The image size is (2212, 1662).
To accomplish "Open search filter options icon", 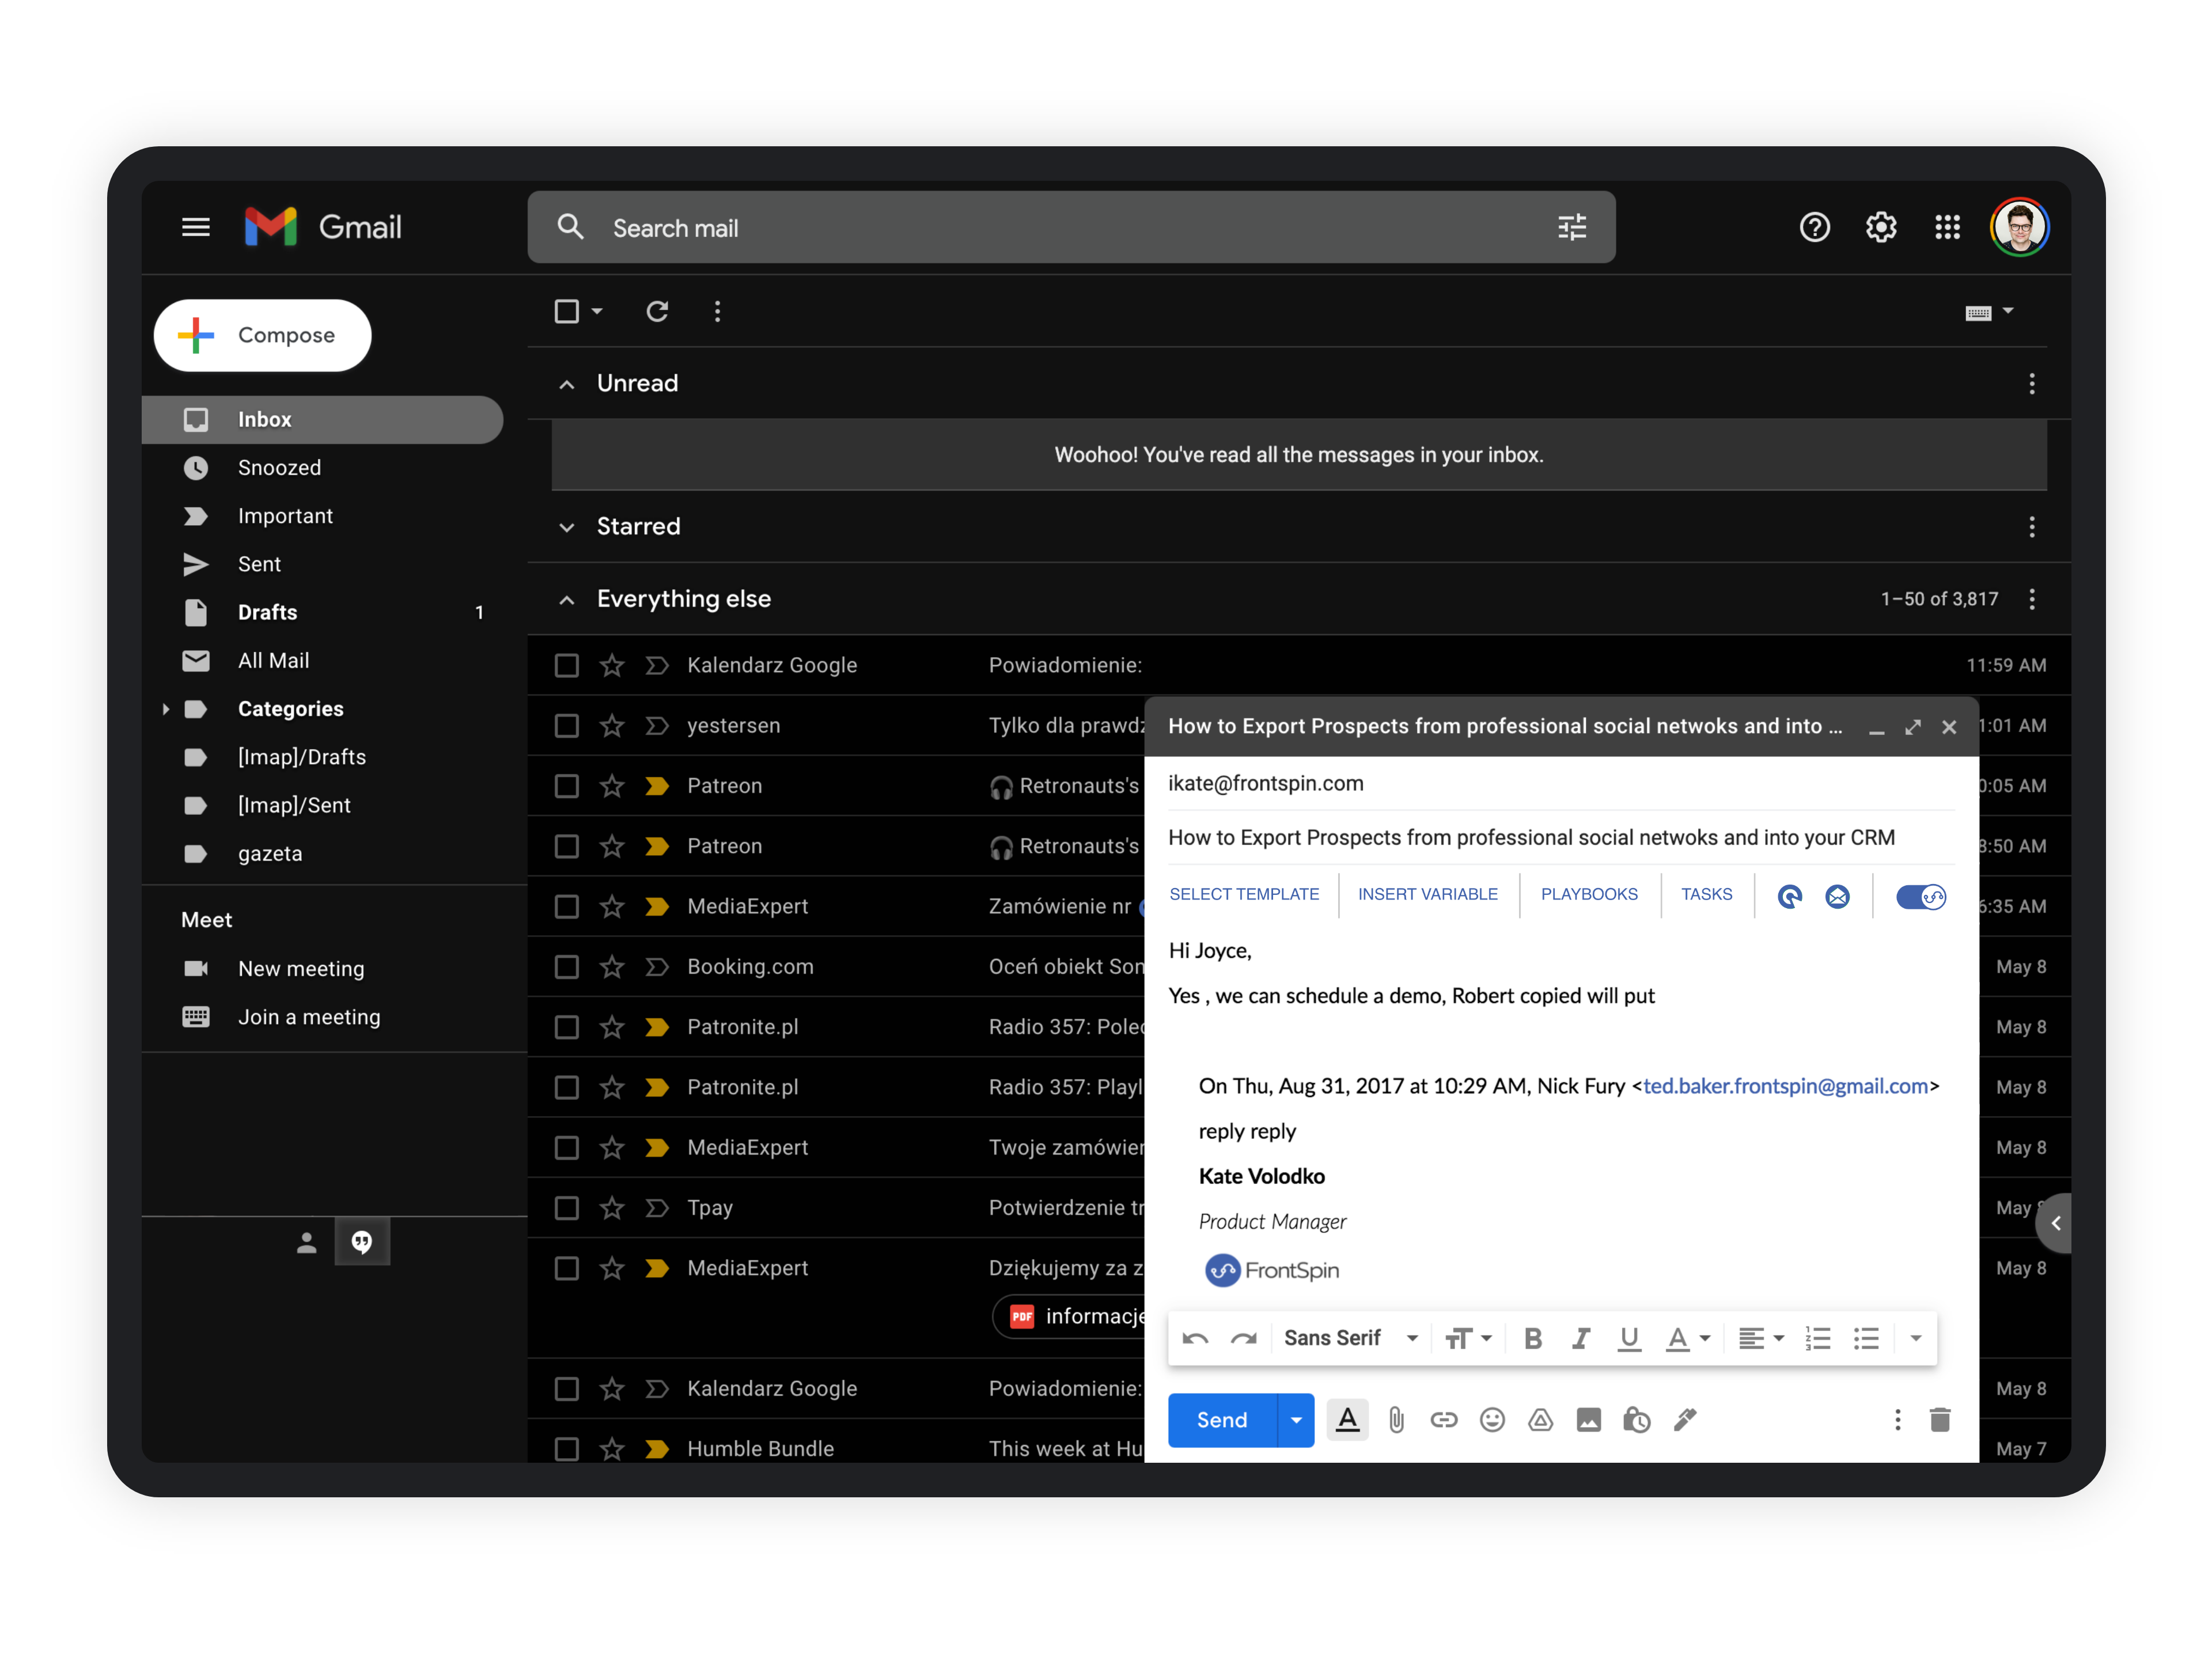I will [1572, 228].
